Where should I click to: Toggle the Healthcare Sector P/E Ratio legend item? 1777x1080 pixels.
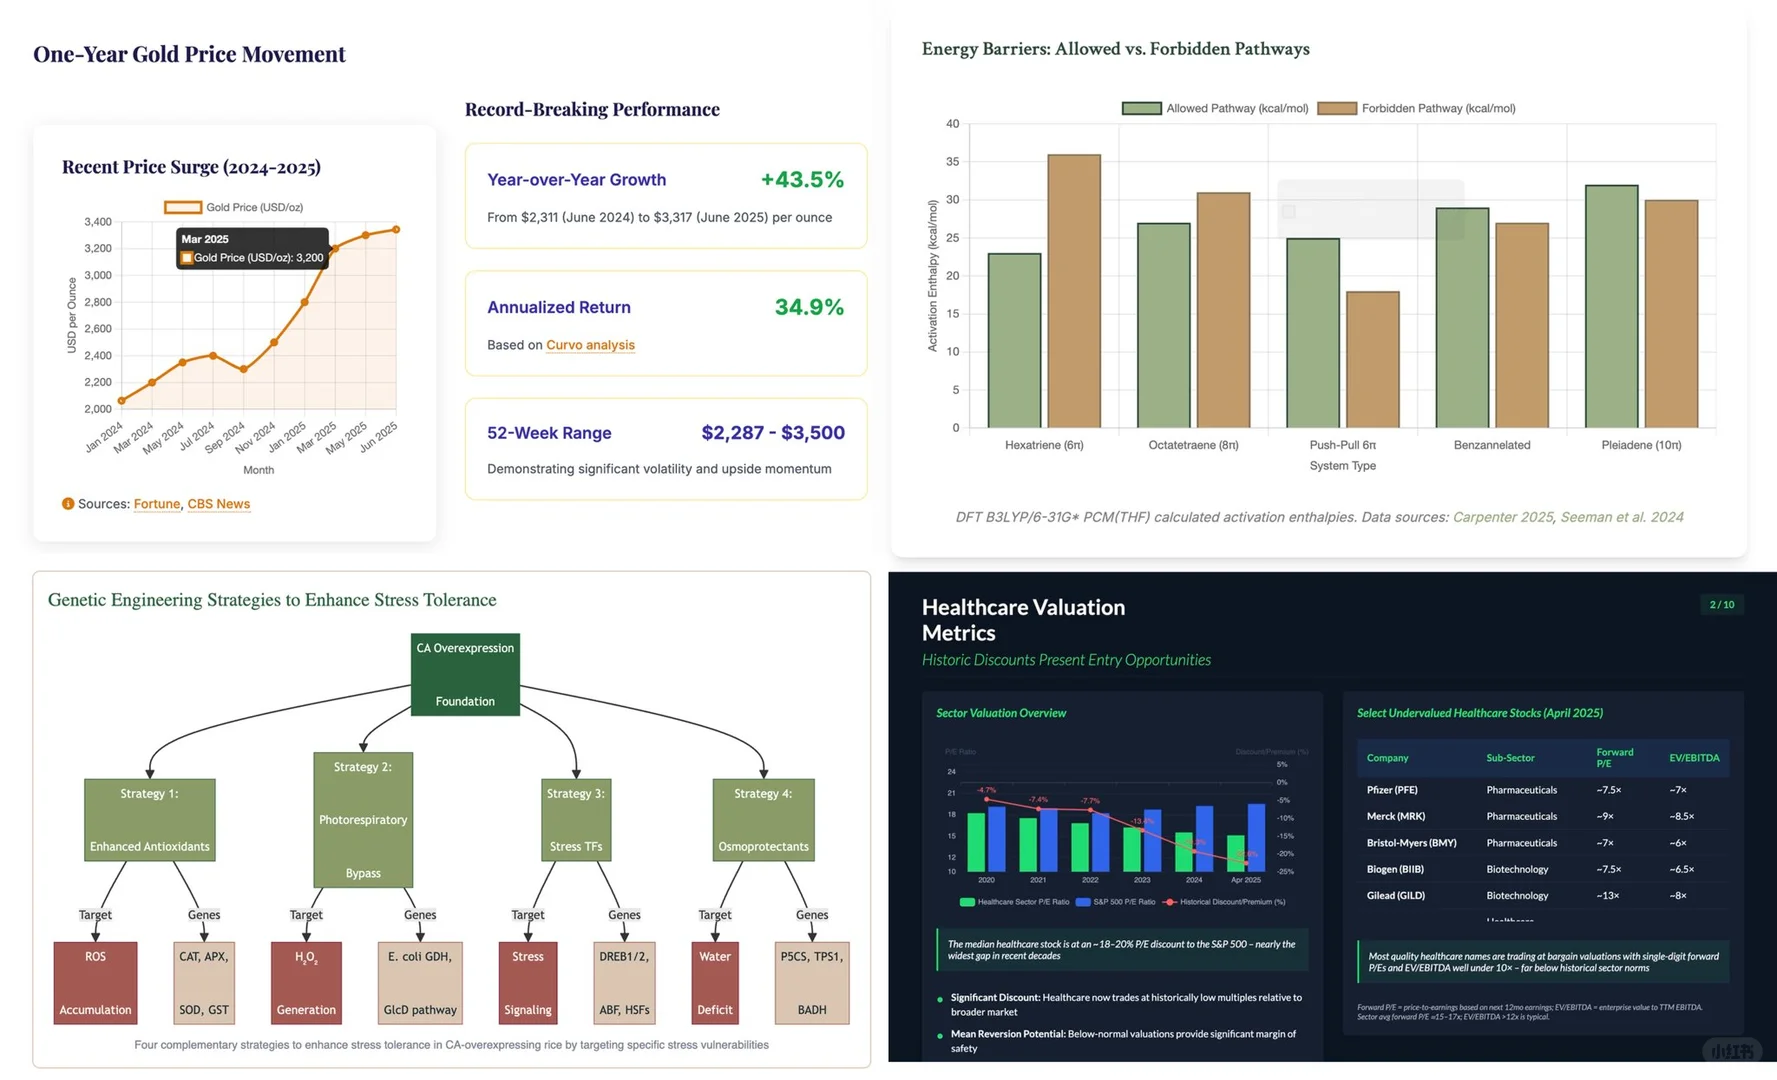1014,902
